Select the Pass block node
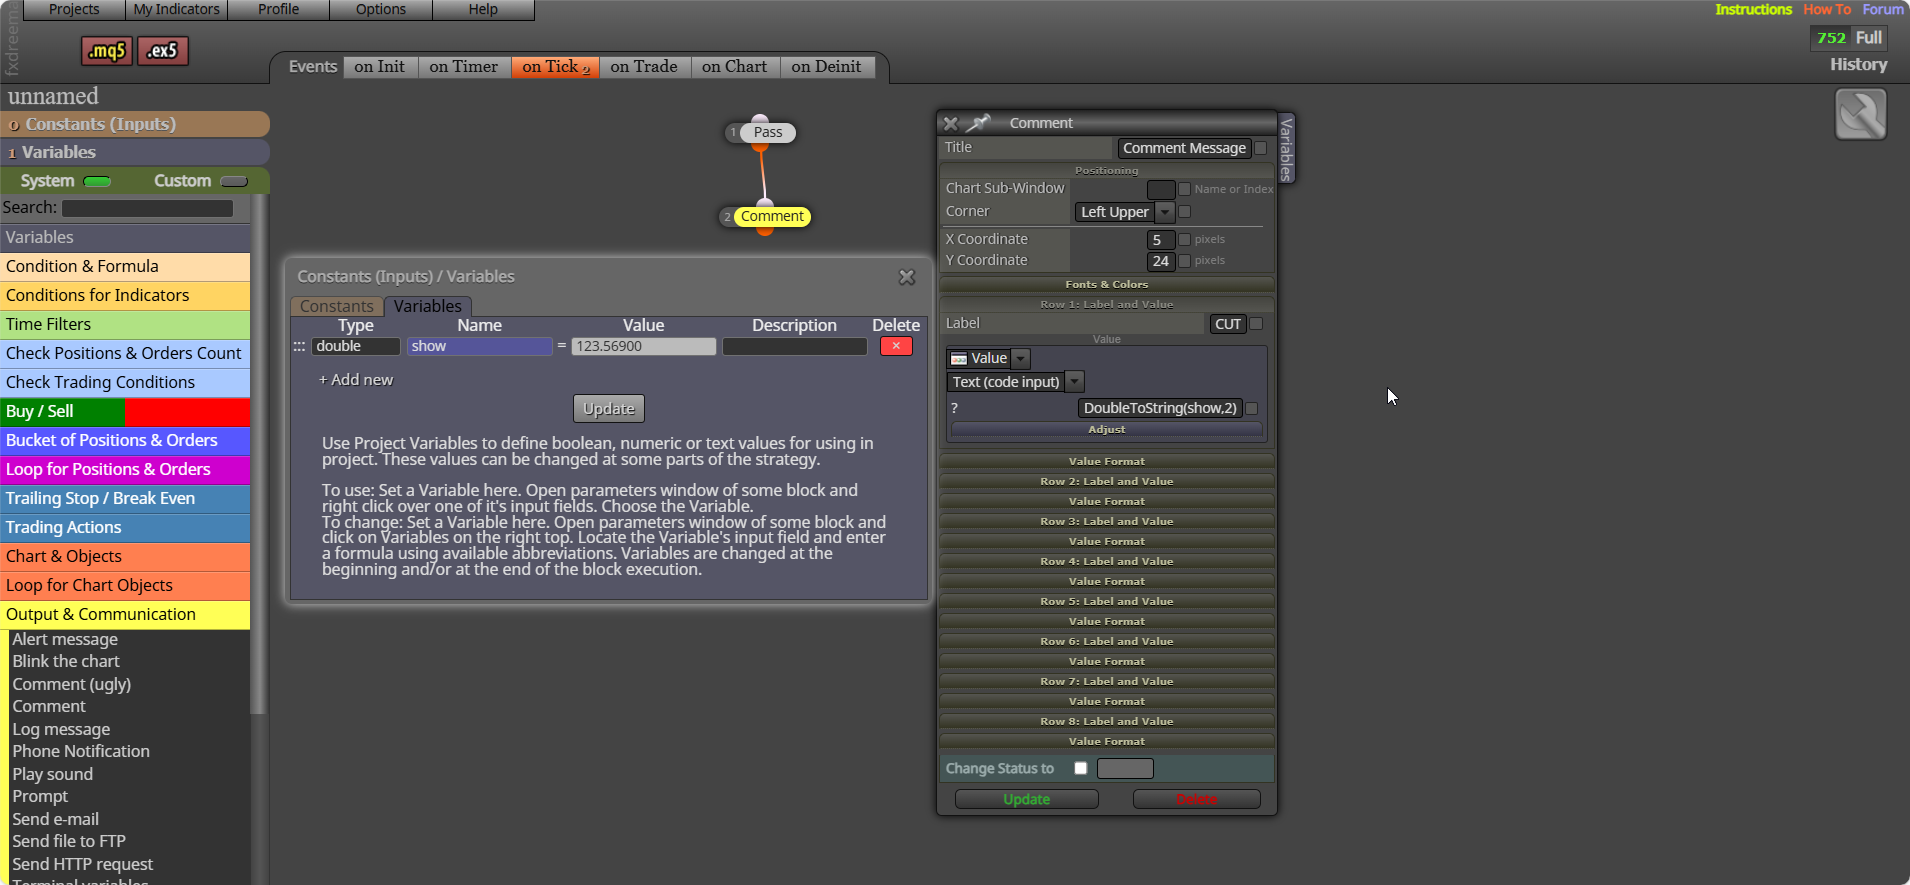This screenshot has width=1910, height=885. tap(768, 132)
